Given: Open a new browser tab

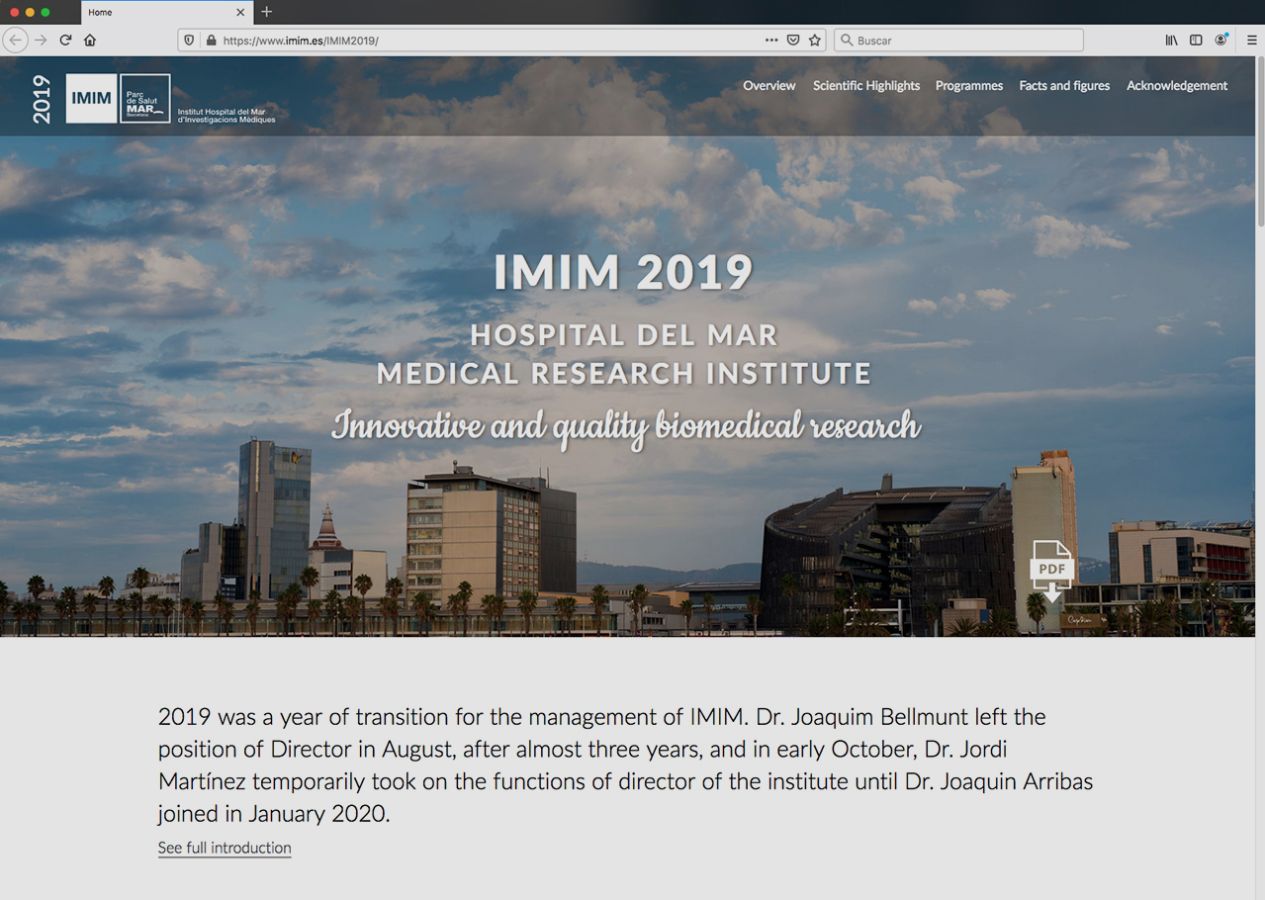Looking at the screenshot, I should pos(266,12).
